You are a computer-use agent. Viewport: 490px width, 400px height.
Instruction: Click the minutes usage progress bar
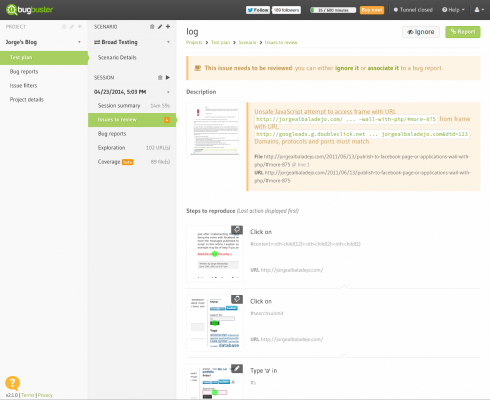click(333, 10)
